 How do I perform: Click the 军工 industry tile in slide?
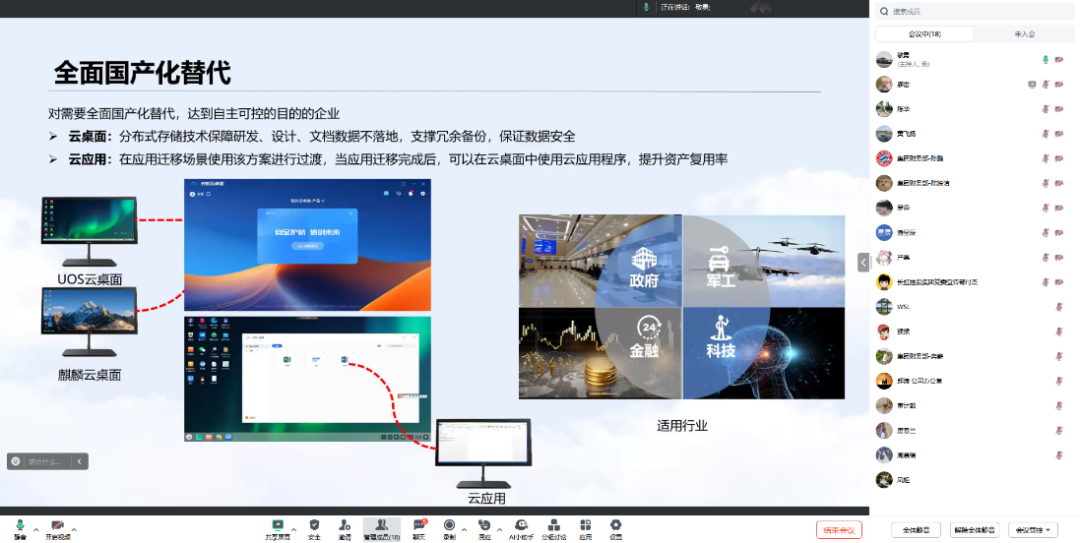click(x=764, y=260)
